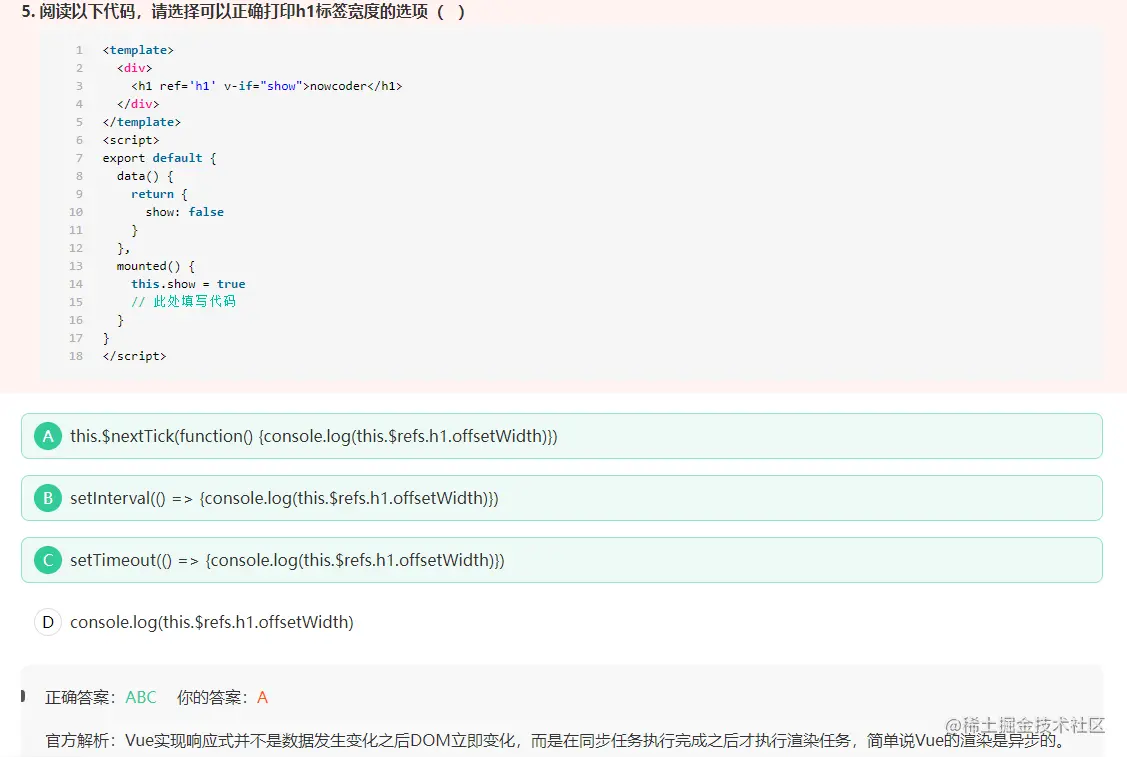
Task: Click the '正确答案' label
Action: 80,697
